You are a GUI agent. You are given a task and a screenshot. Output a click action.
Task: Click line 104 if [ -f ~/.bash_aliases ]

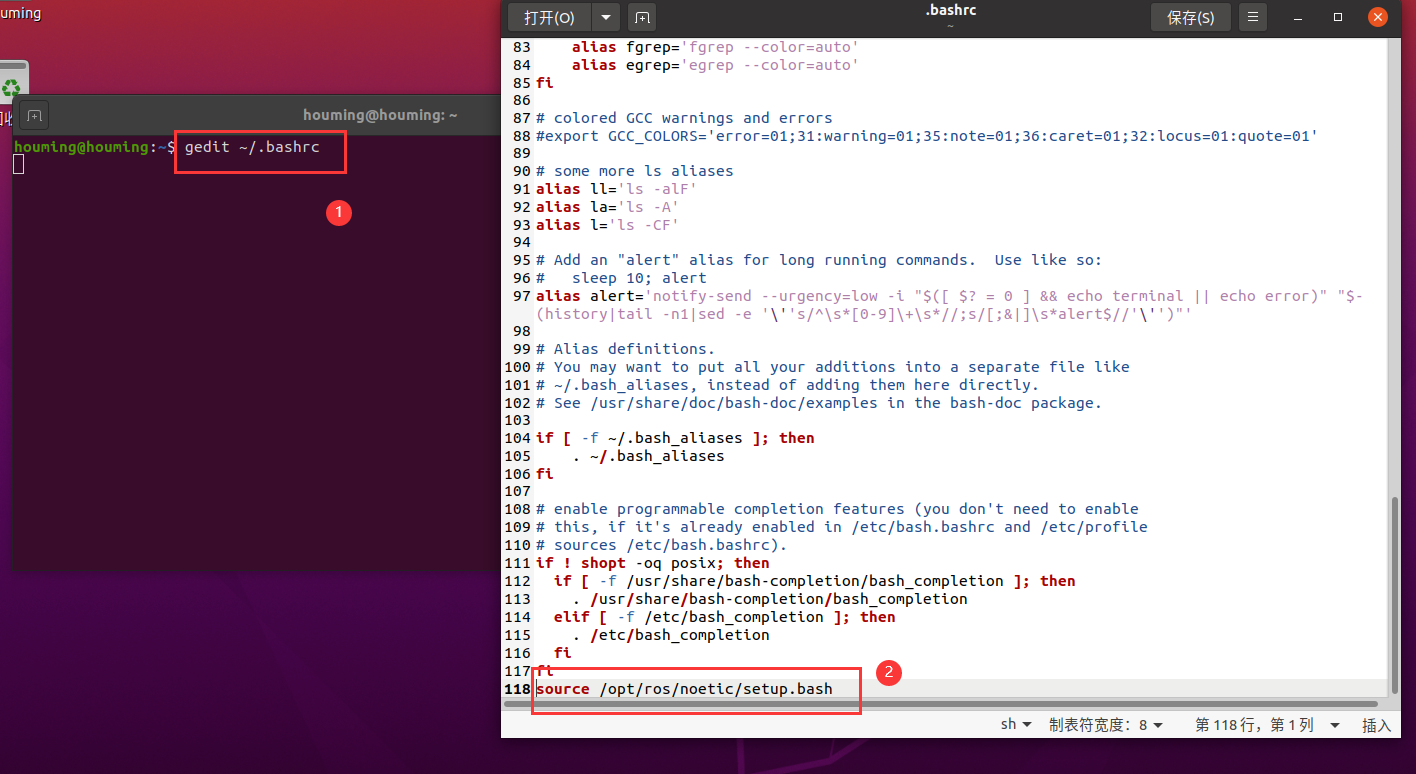point(675,438)
